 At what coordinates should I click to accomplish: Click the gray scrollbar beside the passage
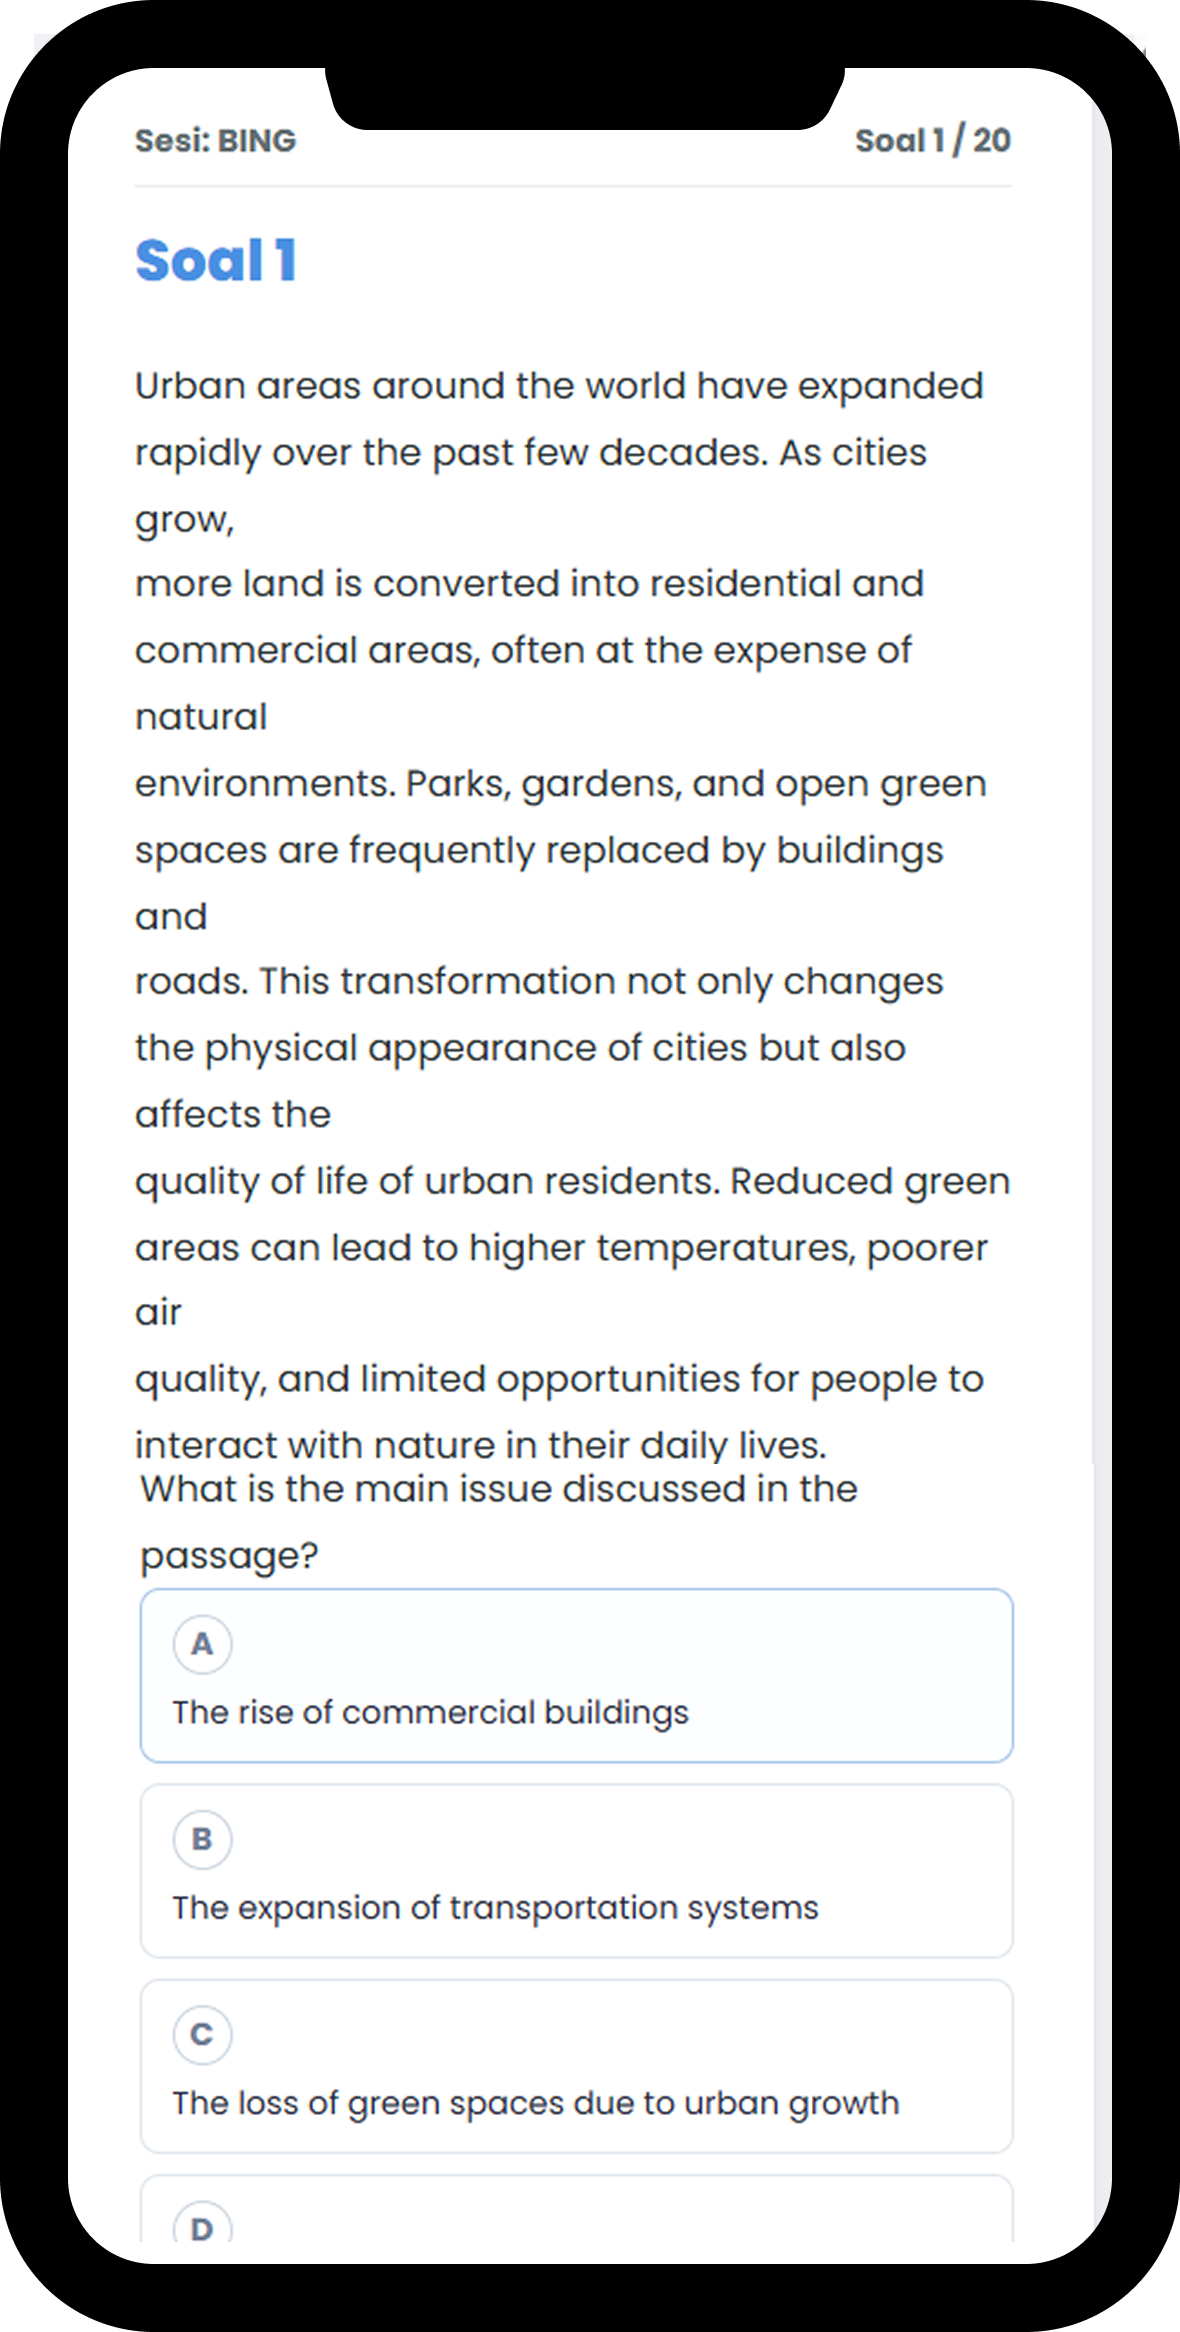[1102, 800]
